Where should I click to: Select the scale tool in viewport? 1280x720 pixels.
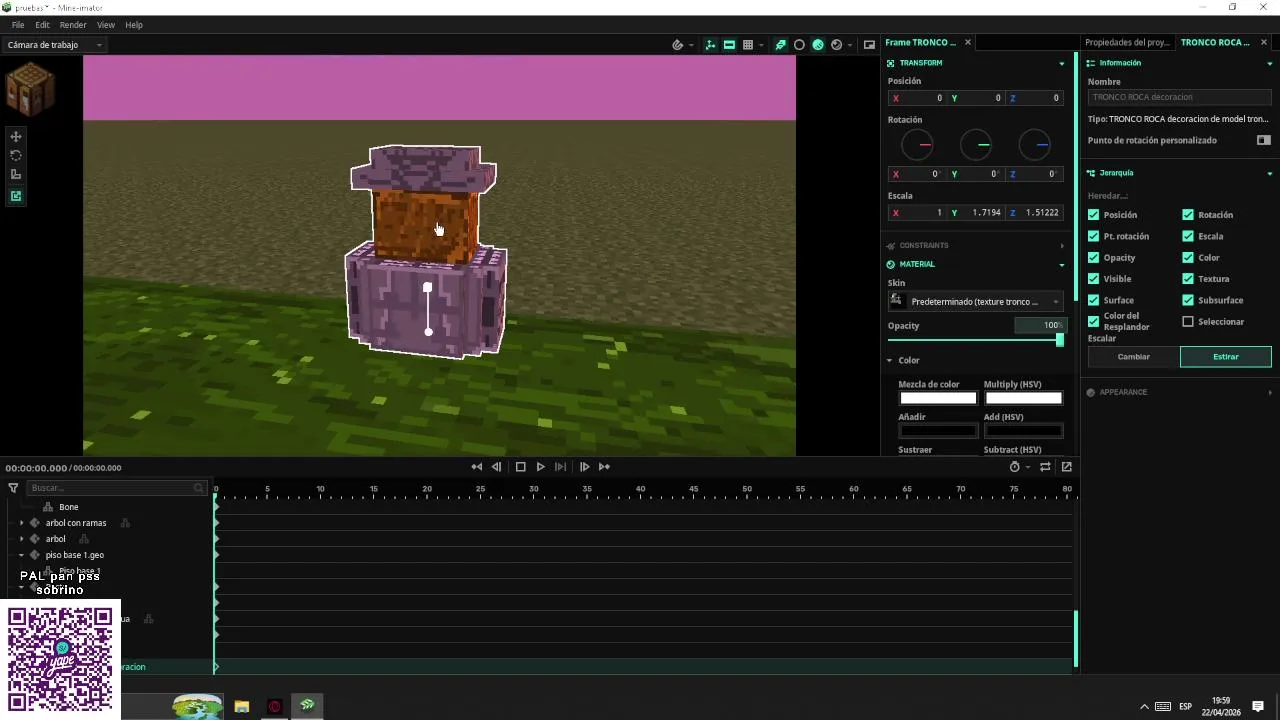coord(16,175)
